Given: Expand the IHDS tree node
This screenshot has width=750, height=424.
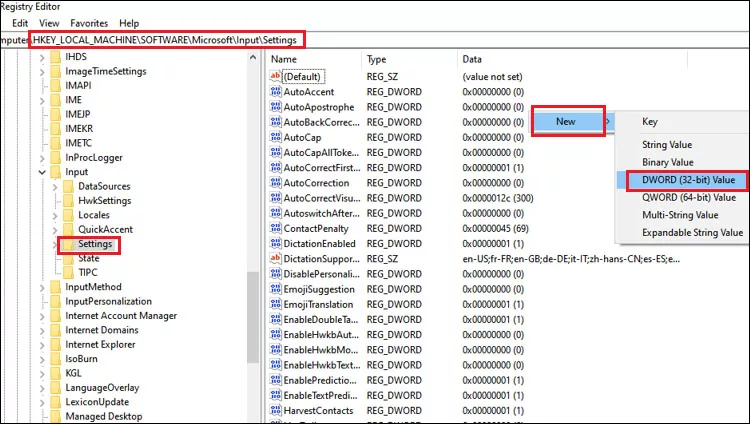Looking at the screenshot, I should 42,58.
